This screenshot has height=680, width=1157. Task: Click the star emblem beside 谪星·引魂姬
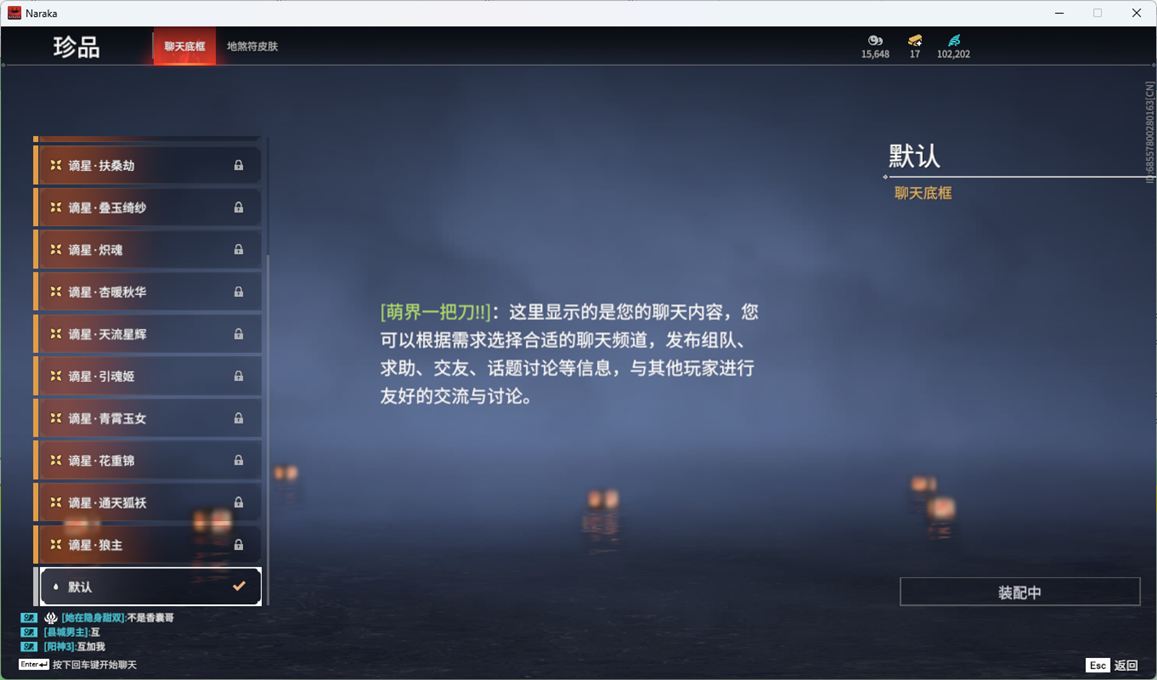tap(55, 375)
